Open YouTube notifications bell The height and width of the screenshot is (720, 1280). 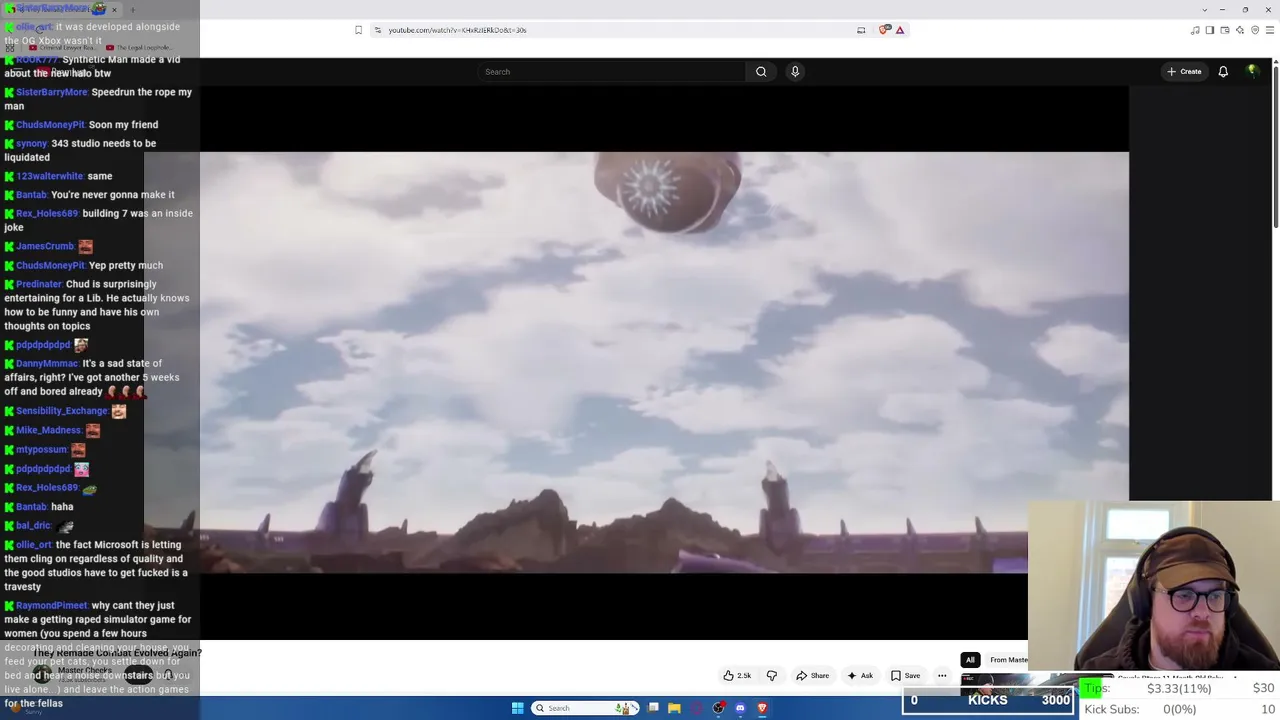click(x=1223, y=72)
